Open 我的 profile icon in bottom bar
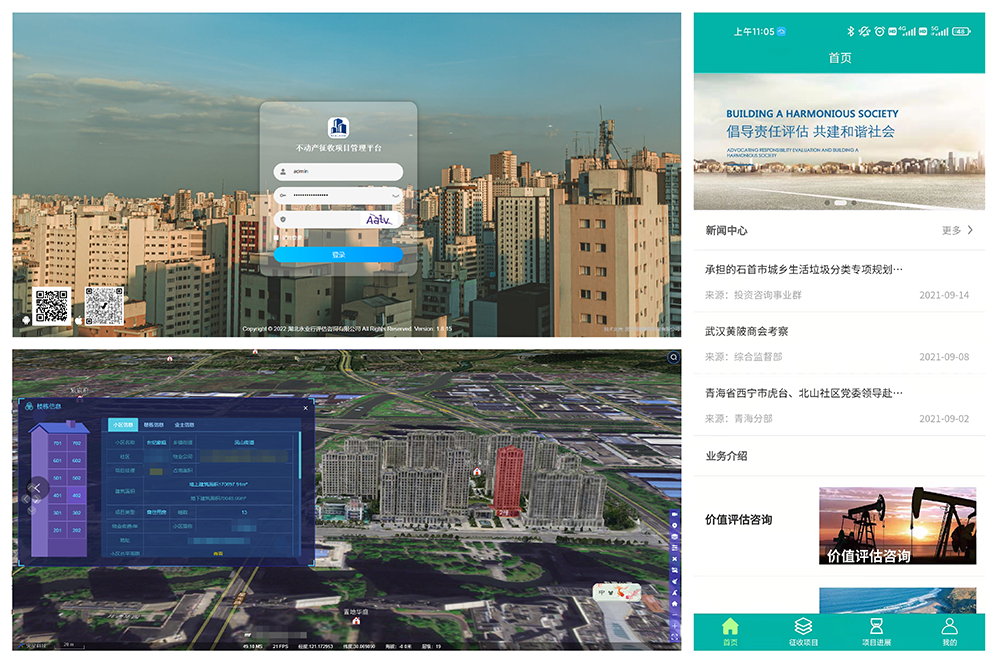The image size is (1000, 663). [x=949, y=632]
